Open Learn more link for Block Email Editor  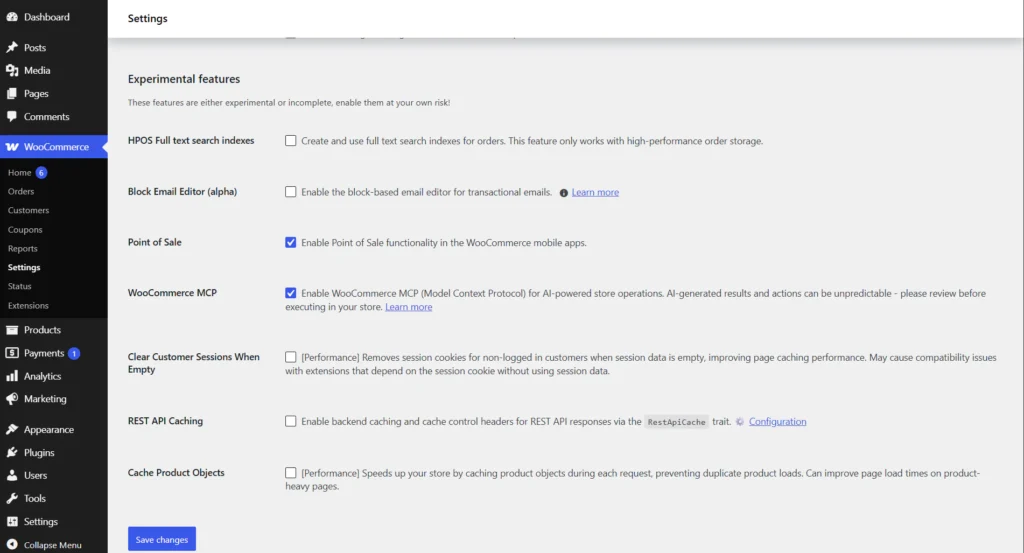(595, 192)
